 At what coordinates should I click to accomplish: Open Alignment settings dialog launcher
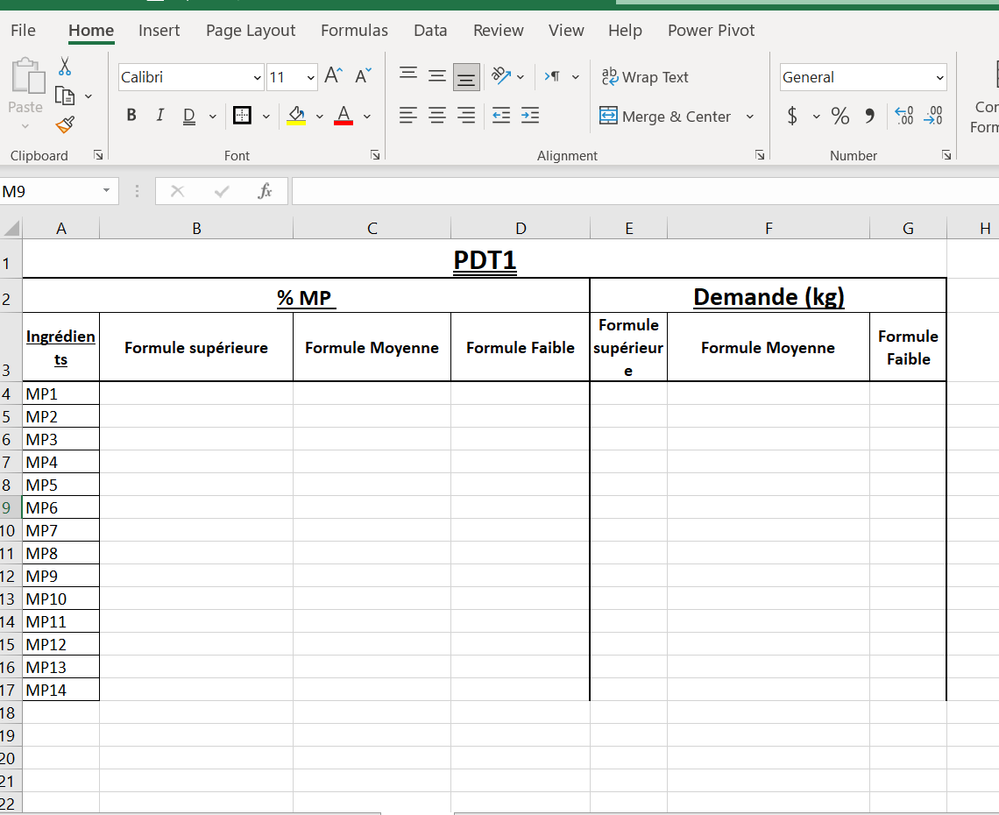pyautogui.click(x=759, y=155)
